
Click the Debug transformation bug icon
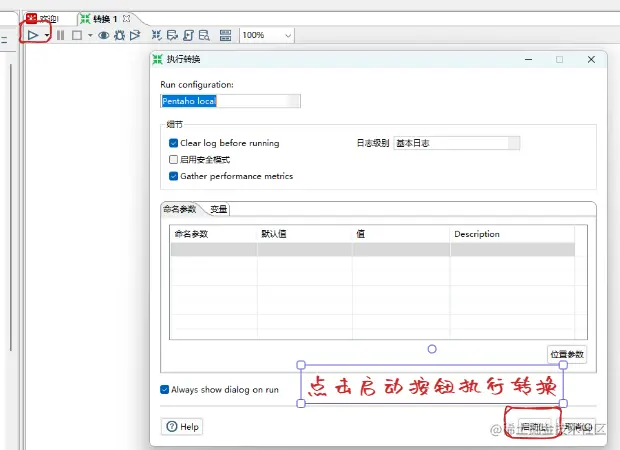(x=119, y=35)
